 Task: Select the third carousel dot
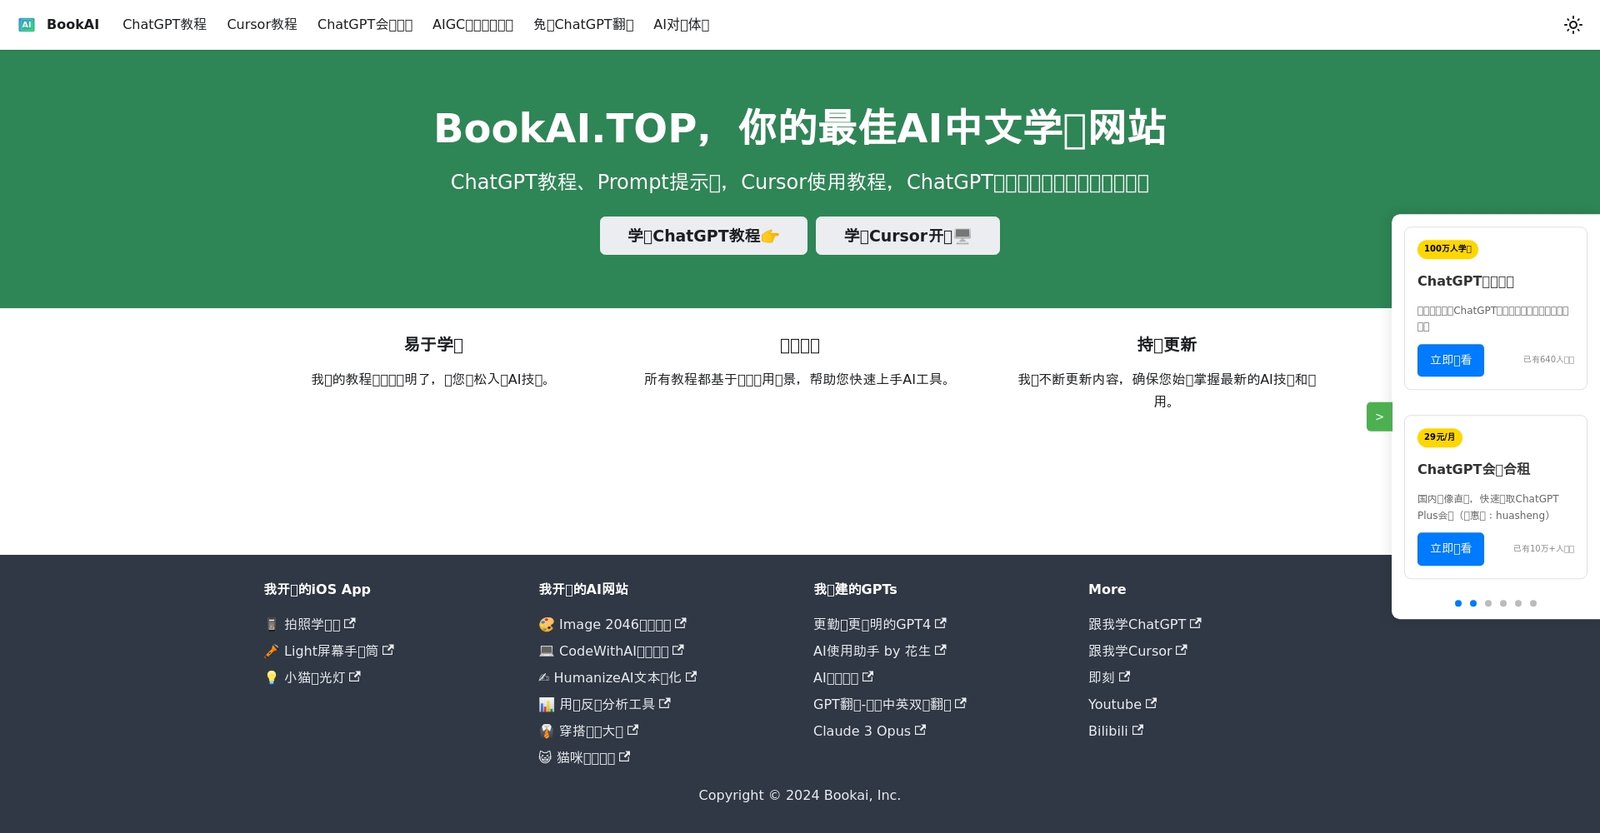click(x=1488, y=603)
